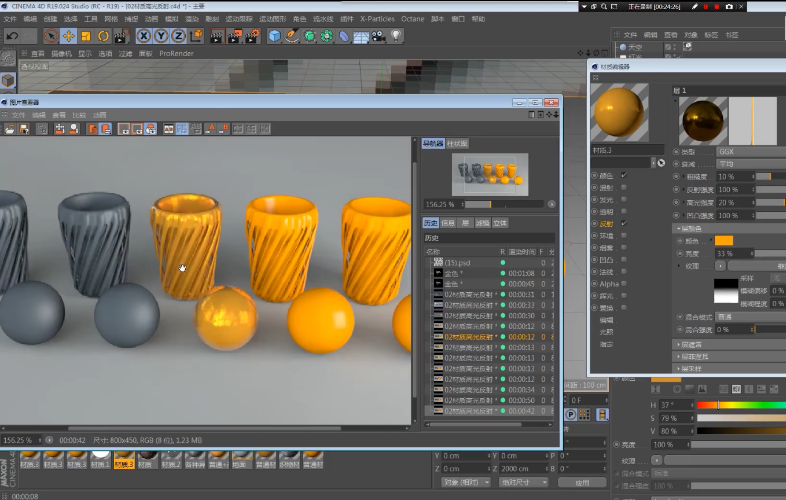This screenshot has width=786, height=500.
Task: Toggle the Z axis lock icon
Action: pyautogui.click(x=178, y=36)
